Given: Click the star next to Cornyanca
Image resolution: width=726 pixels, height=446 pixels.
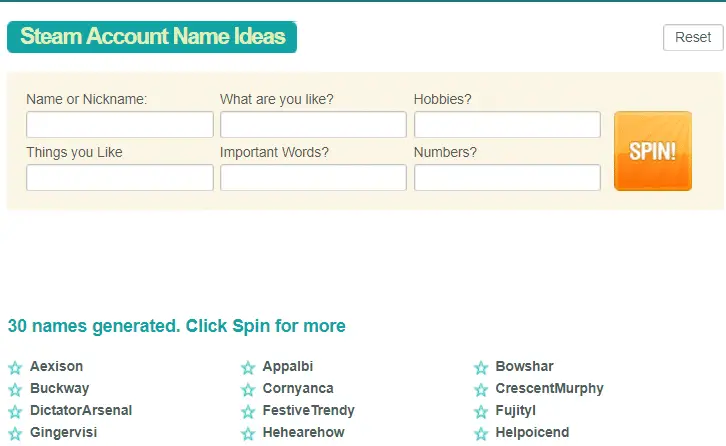Looking at the screenshot, I should pos(248,389).
